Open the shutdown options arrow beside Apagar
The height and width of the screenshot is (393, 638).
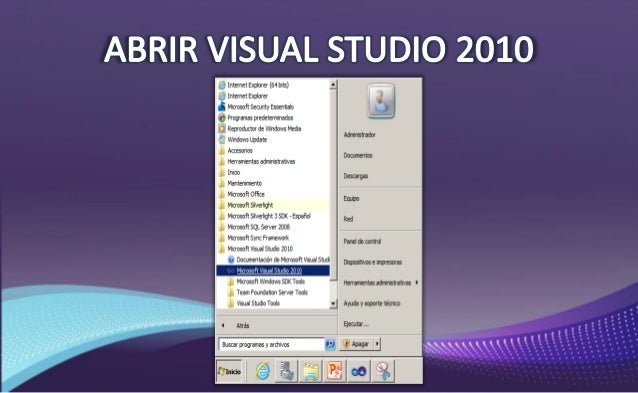pyautogui.click(x=377, y=344)
